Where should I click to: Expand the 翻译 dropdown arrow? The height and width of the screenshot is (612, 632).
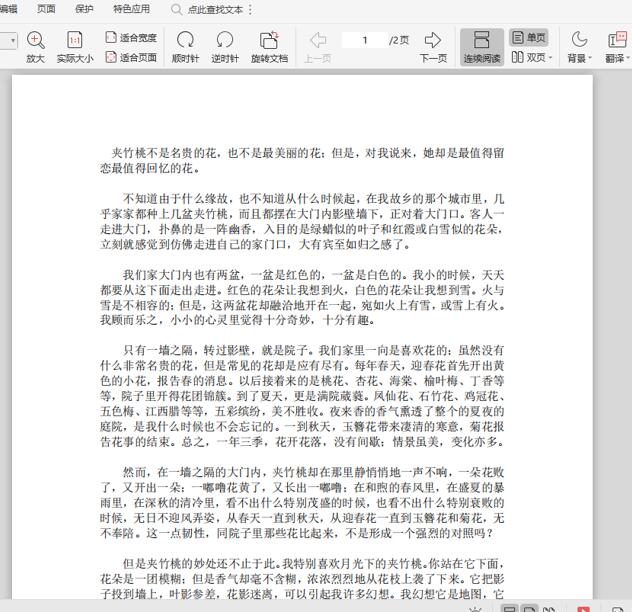point(628,58)
